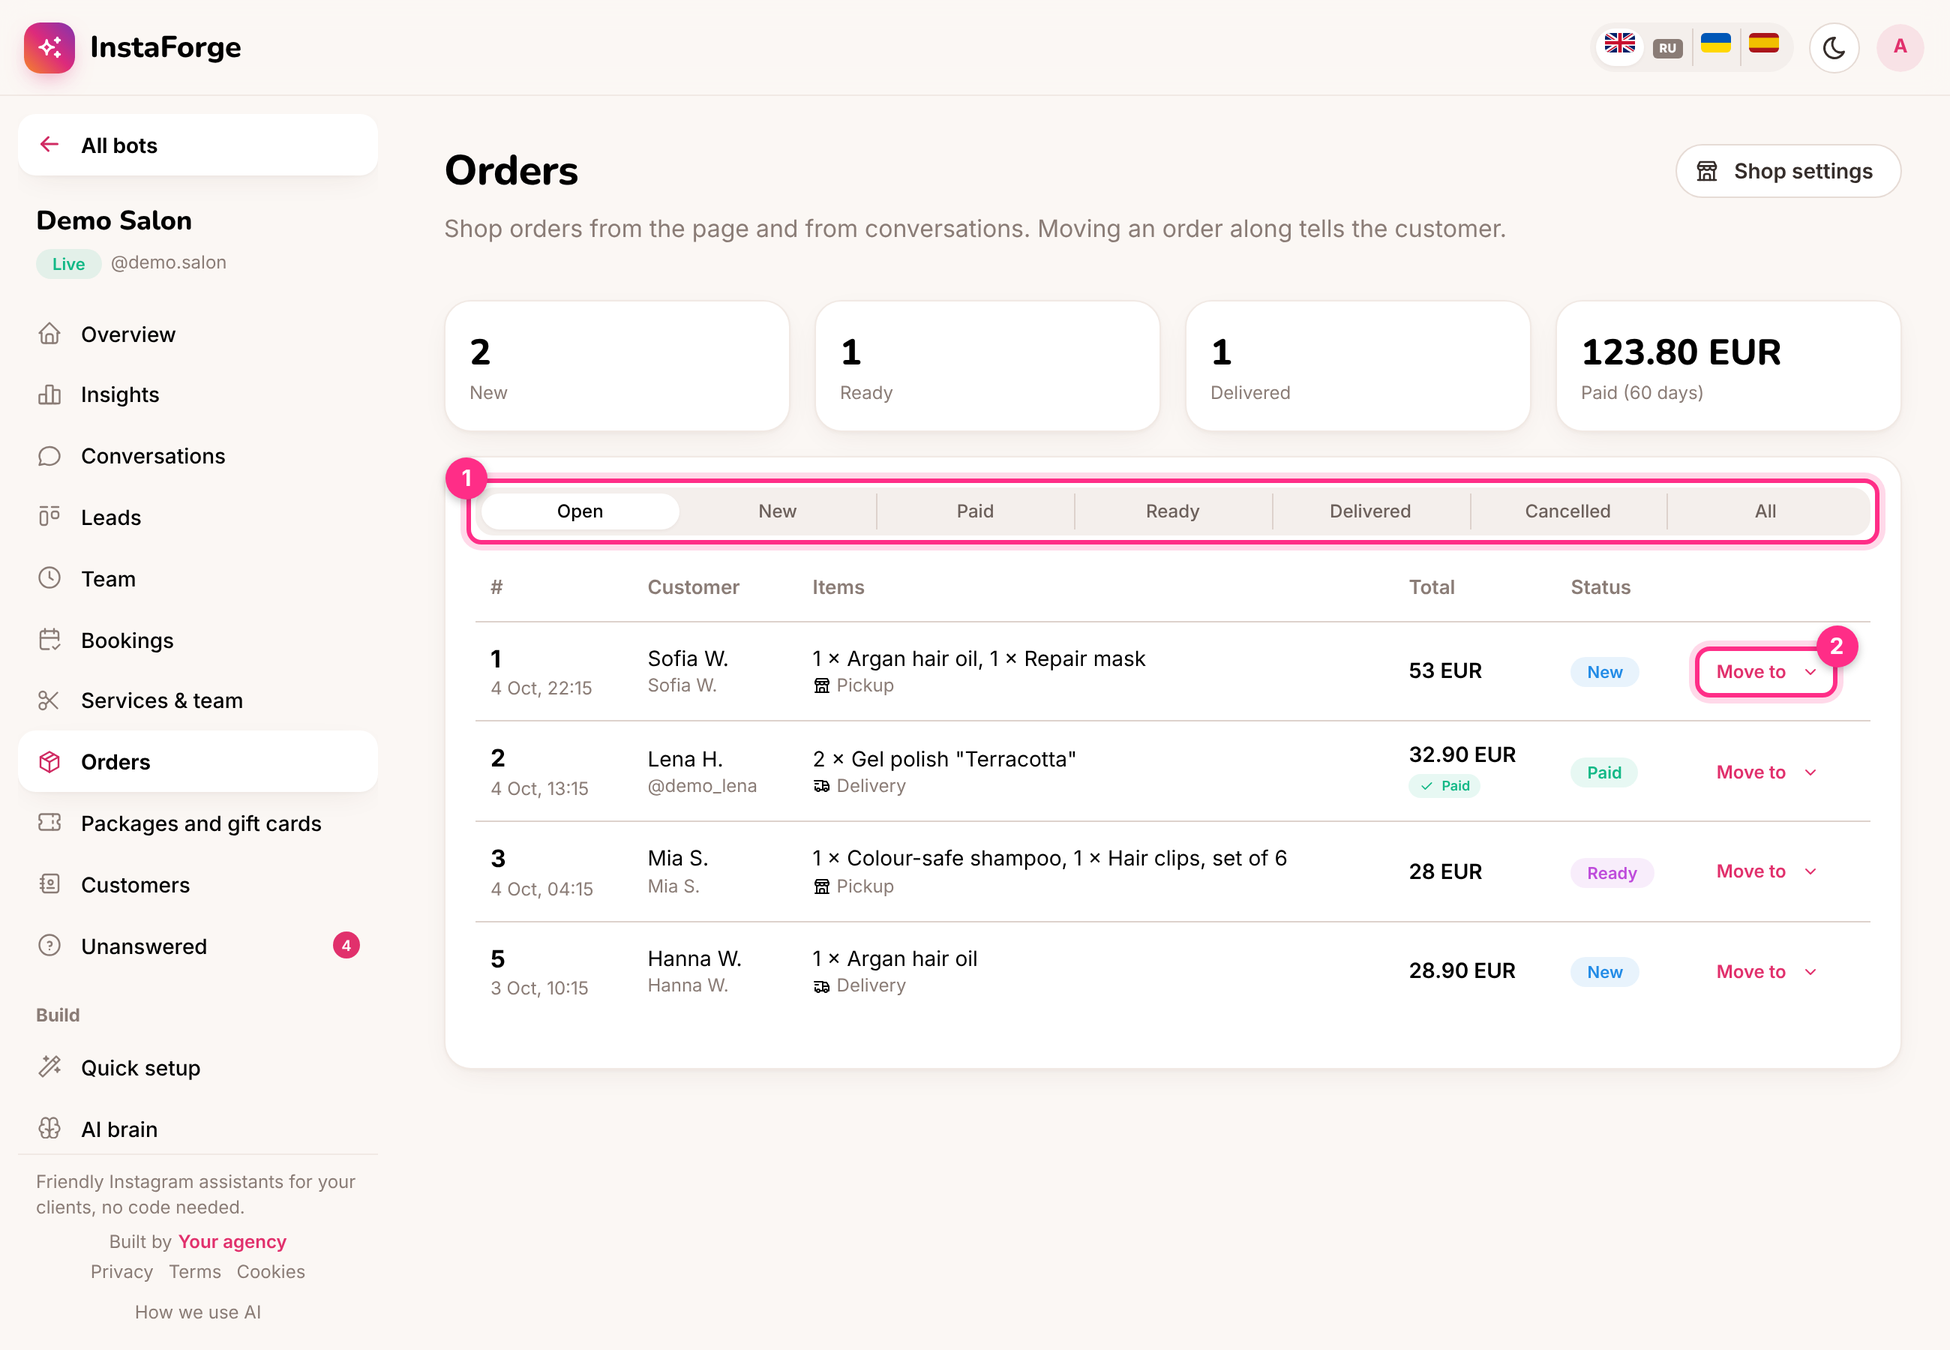1950x1350 pixels.
Task: Switch language to English flag
Action: coord(1619,45)
